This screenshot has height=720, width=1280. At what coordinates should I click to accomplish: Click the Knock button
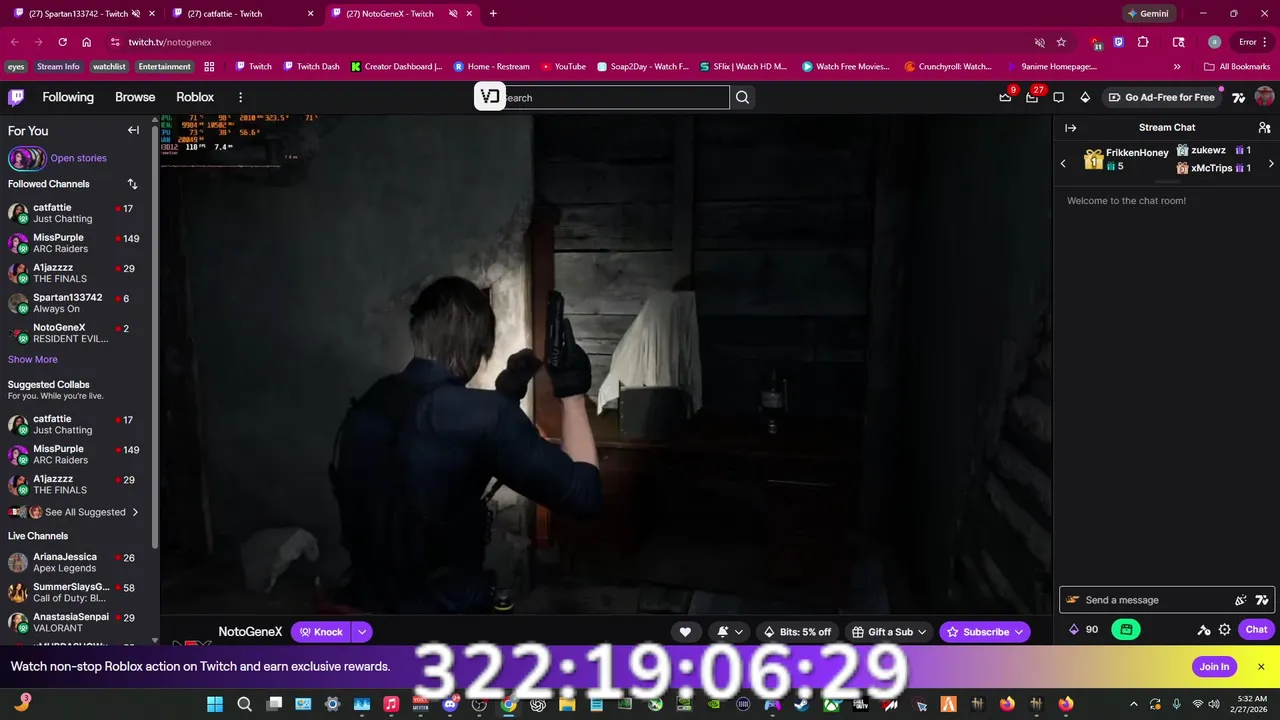click(x=321, y=632)
